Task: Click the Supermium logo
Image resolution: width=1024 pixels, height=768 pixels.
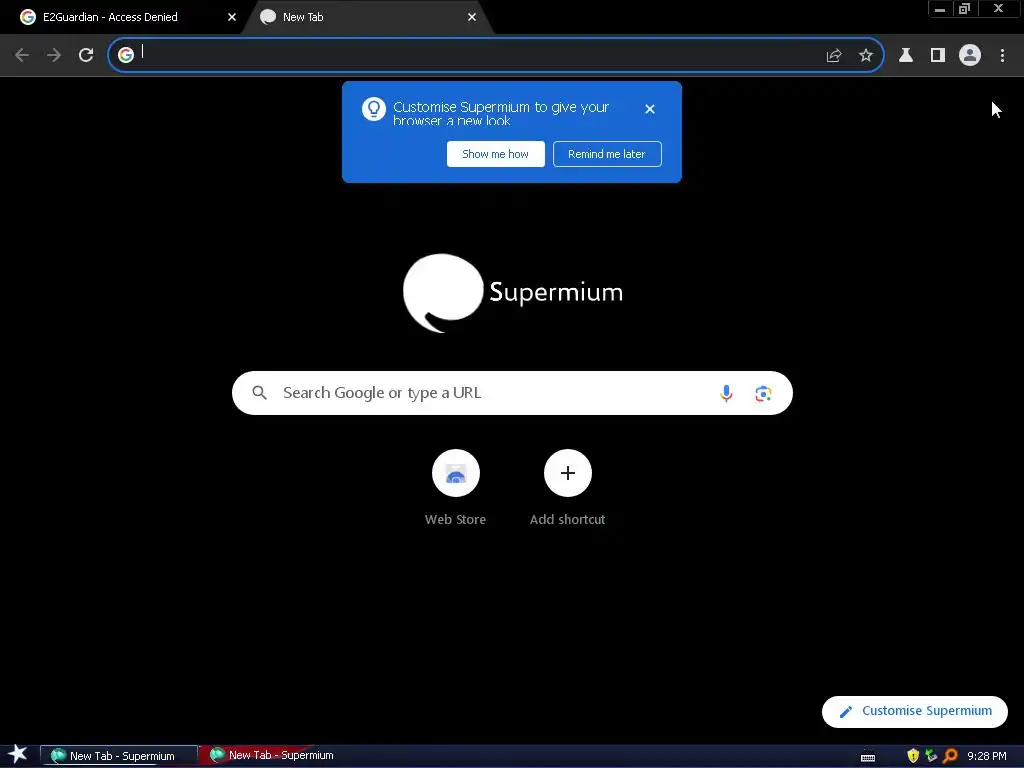Action: point(513,293)
